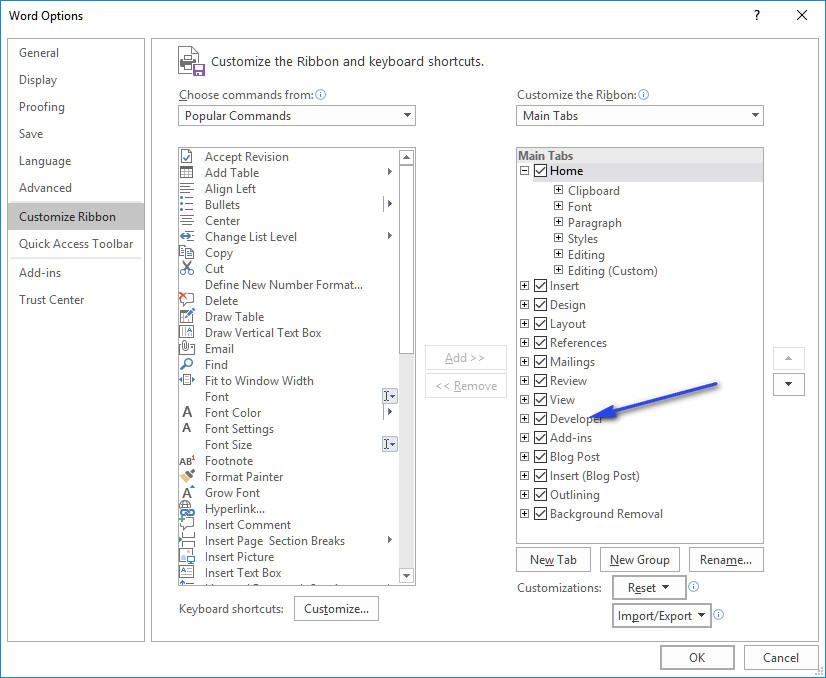The height and width of the screenshot is (678, 826).
Task: Click the Draw Vertical Text Box icon
Action: [186, 332]
